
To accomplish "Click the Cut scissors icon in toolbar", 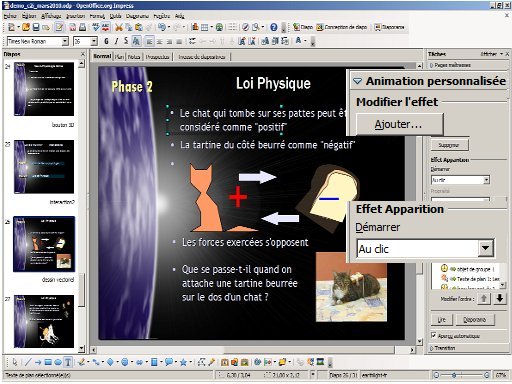I will pos(119,27).
